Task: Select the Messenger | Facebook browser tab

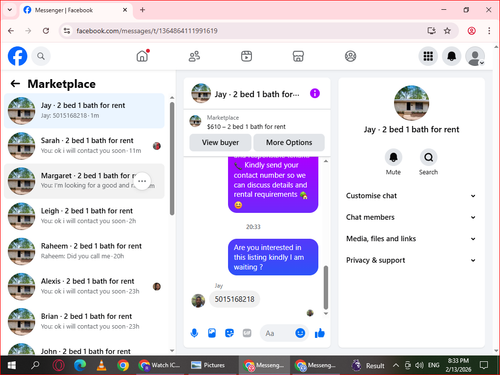Action: [76, 10]
